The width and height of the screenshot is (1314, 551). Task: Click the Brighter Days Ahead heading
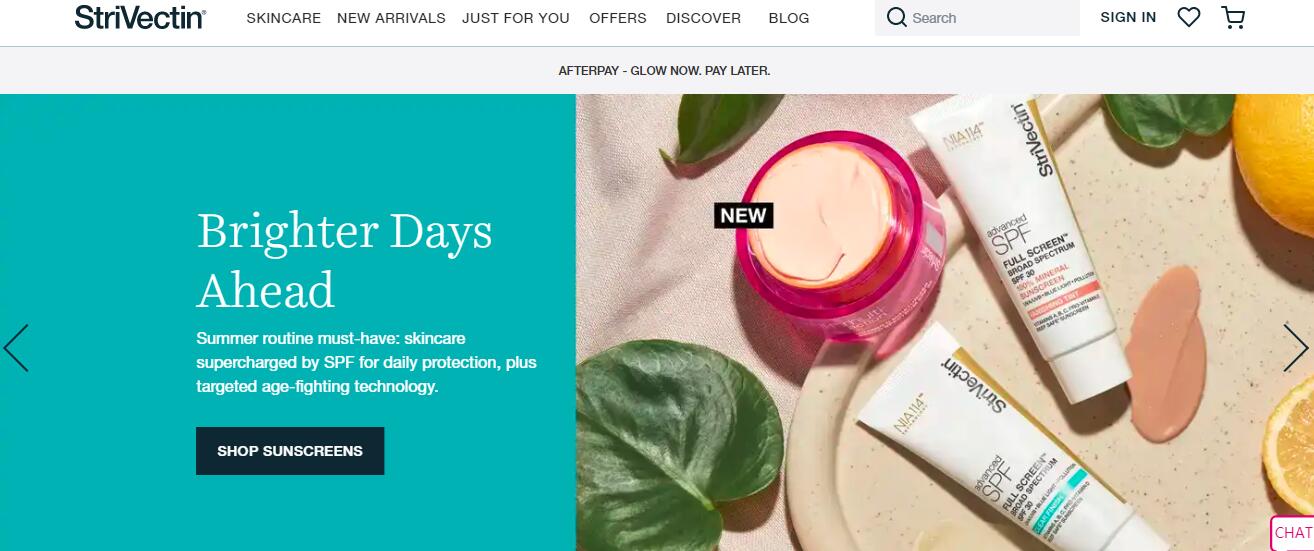point(345,261)
